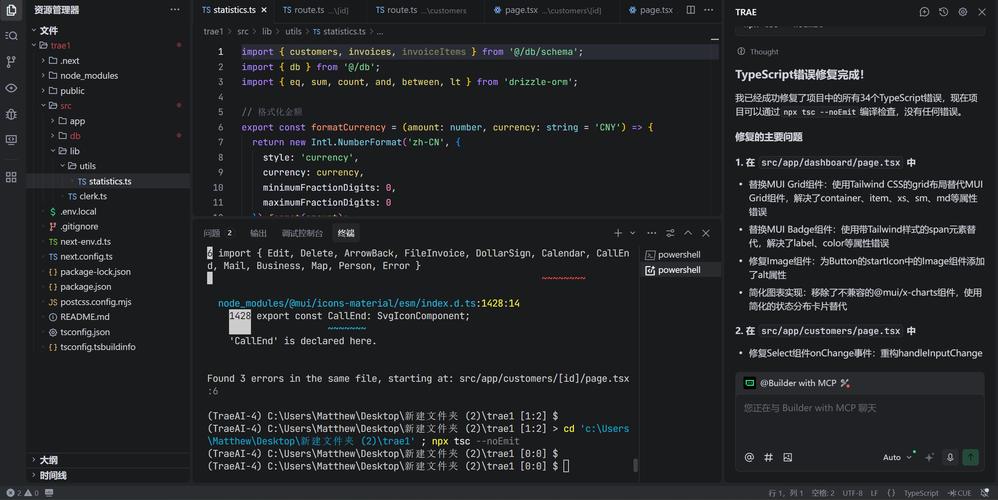
Task: Collapse the 文件 section
Action: (x=34, y=31)
